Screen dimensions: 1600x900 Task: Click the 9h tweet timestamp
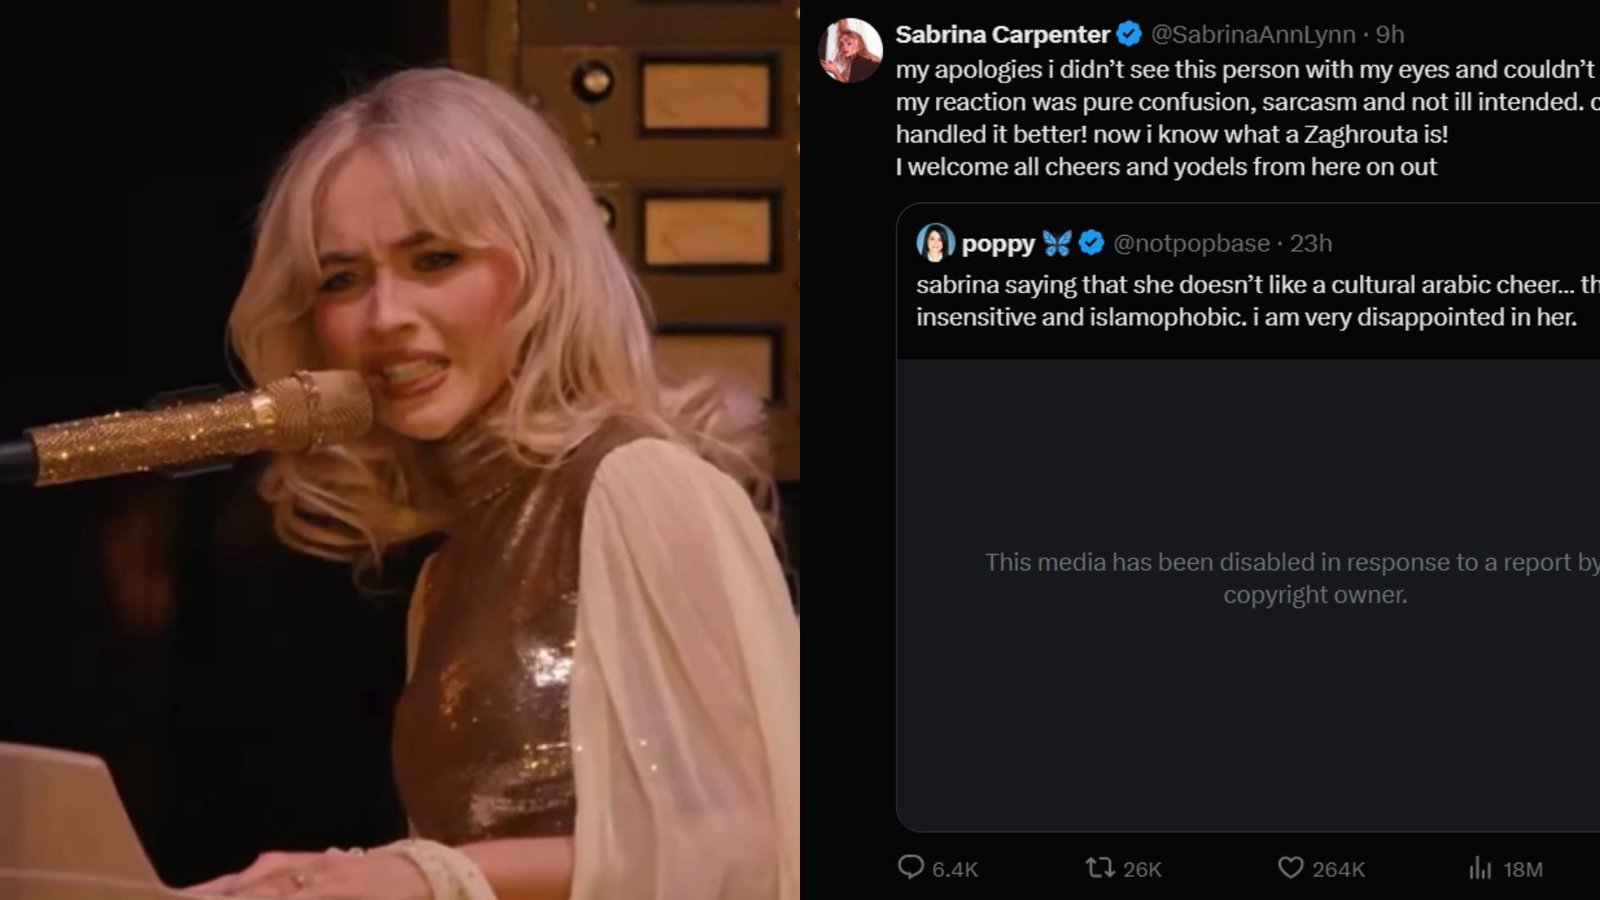1390,34
